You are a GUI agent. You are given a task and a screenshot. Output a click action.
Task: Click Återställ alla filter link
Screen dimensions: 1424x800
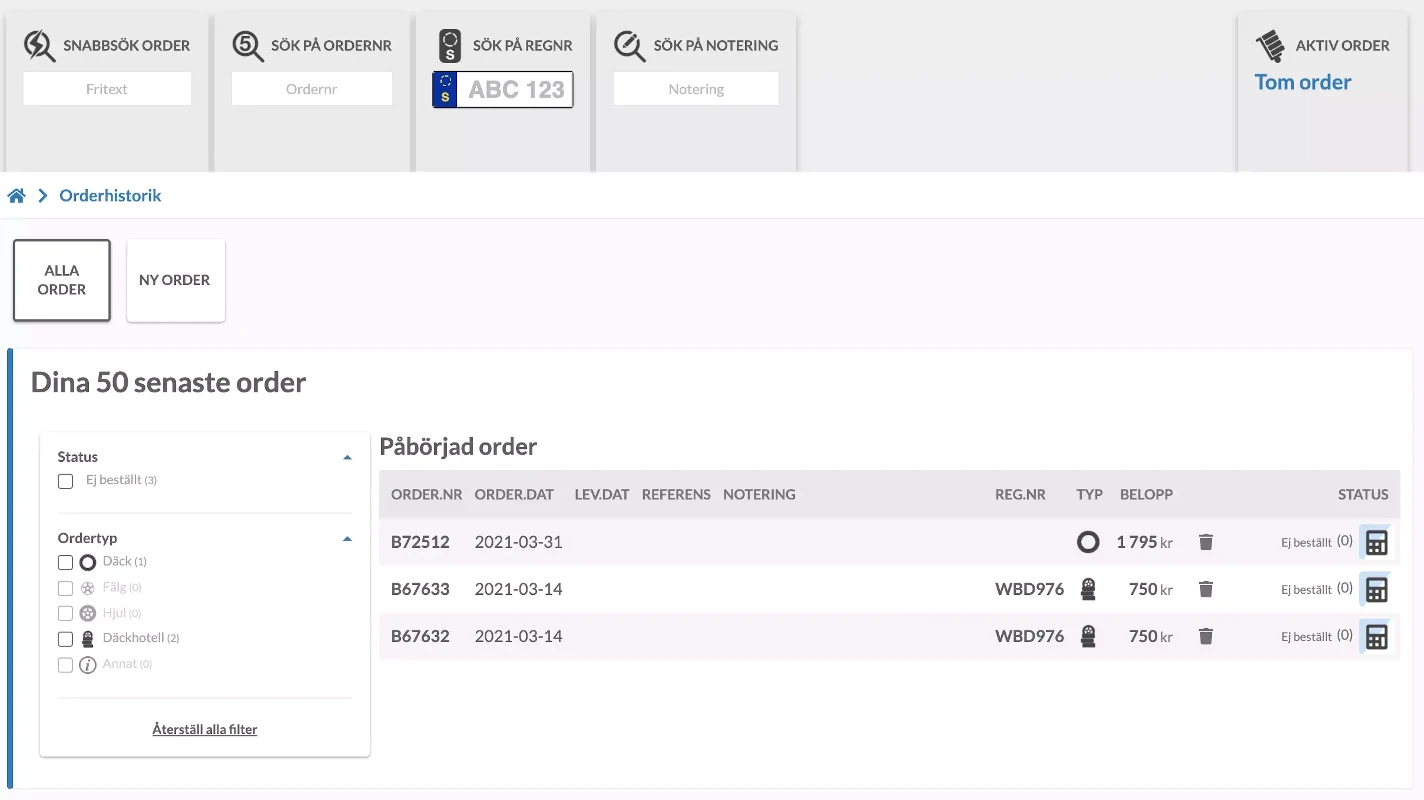point(204,730)
